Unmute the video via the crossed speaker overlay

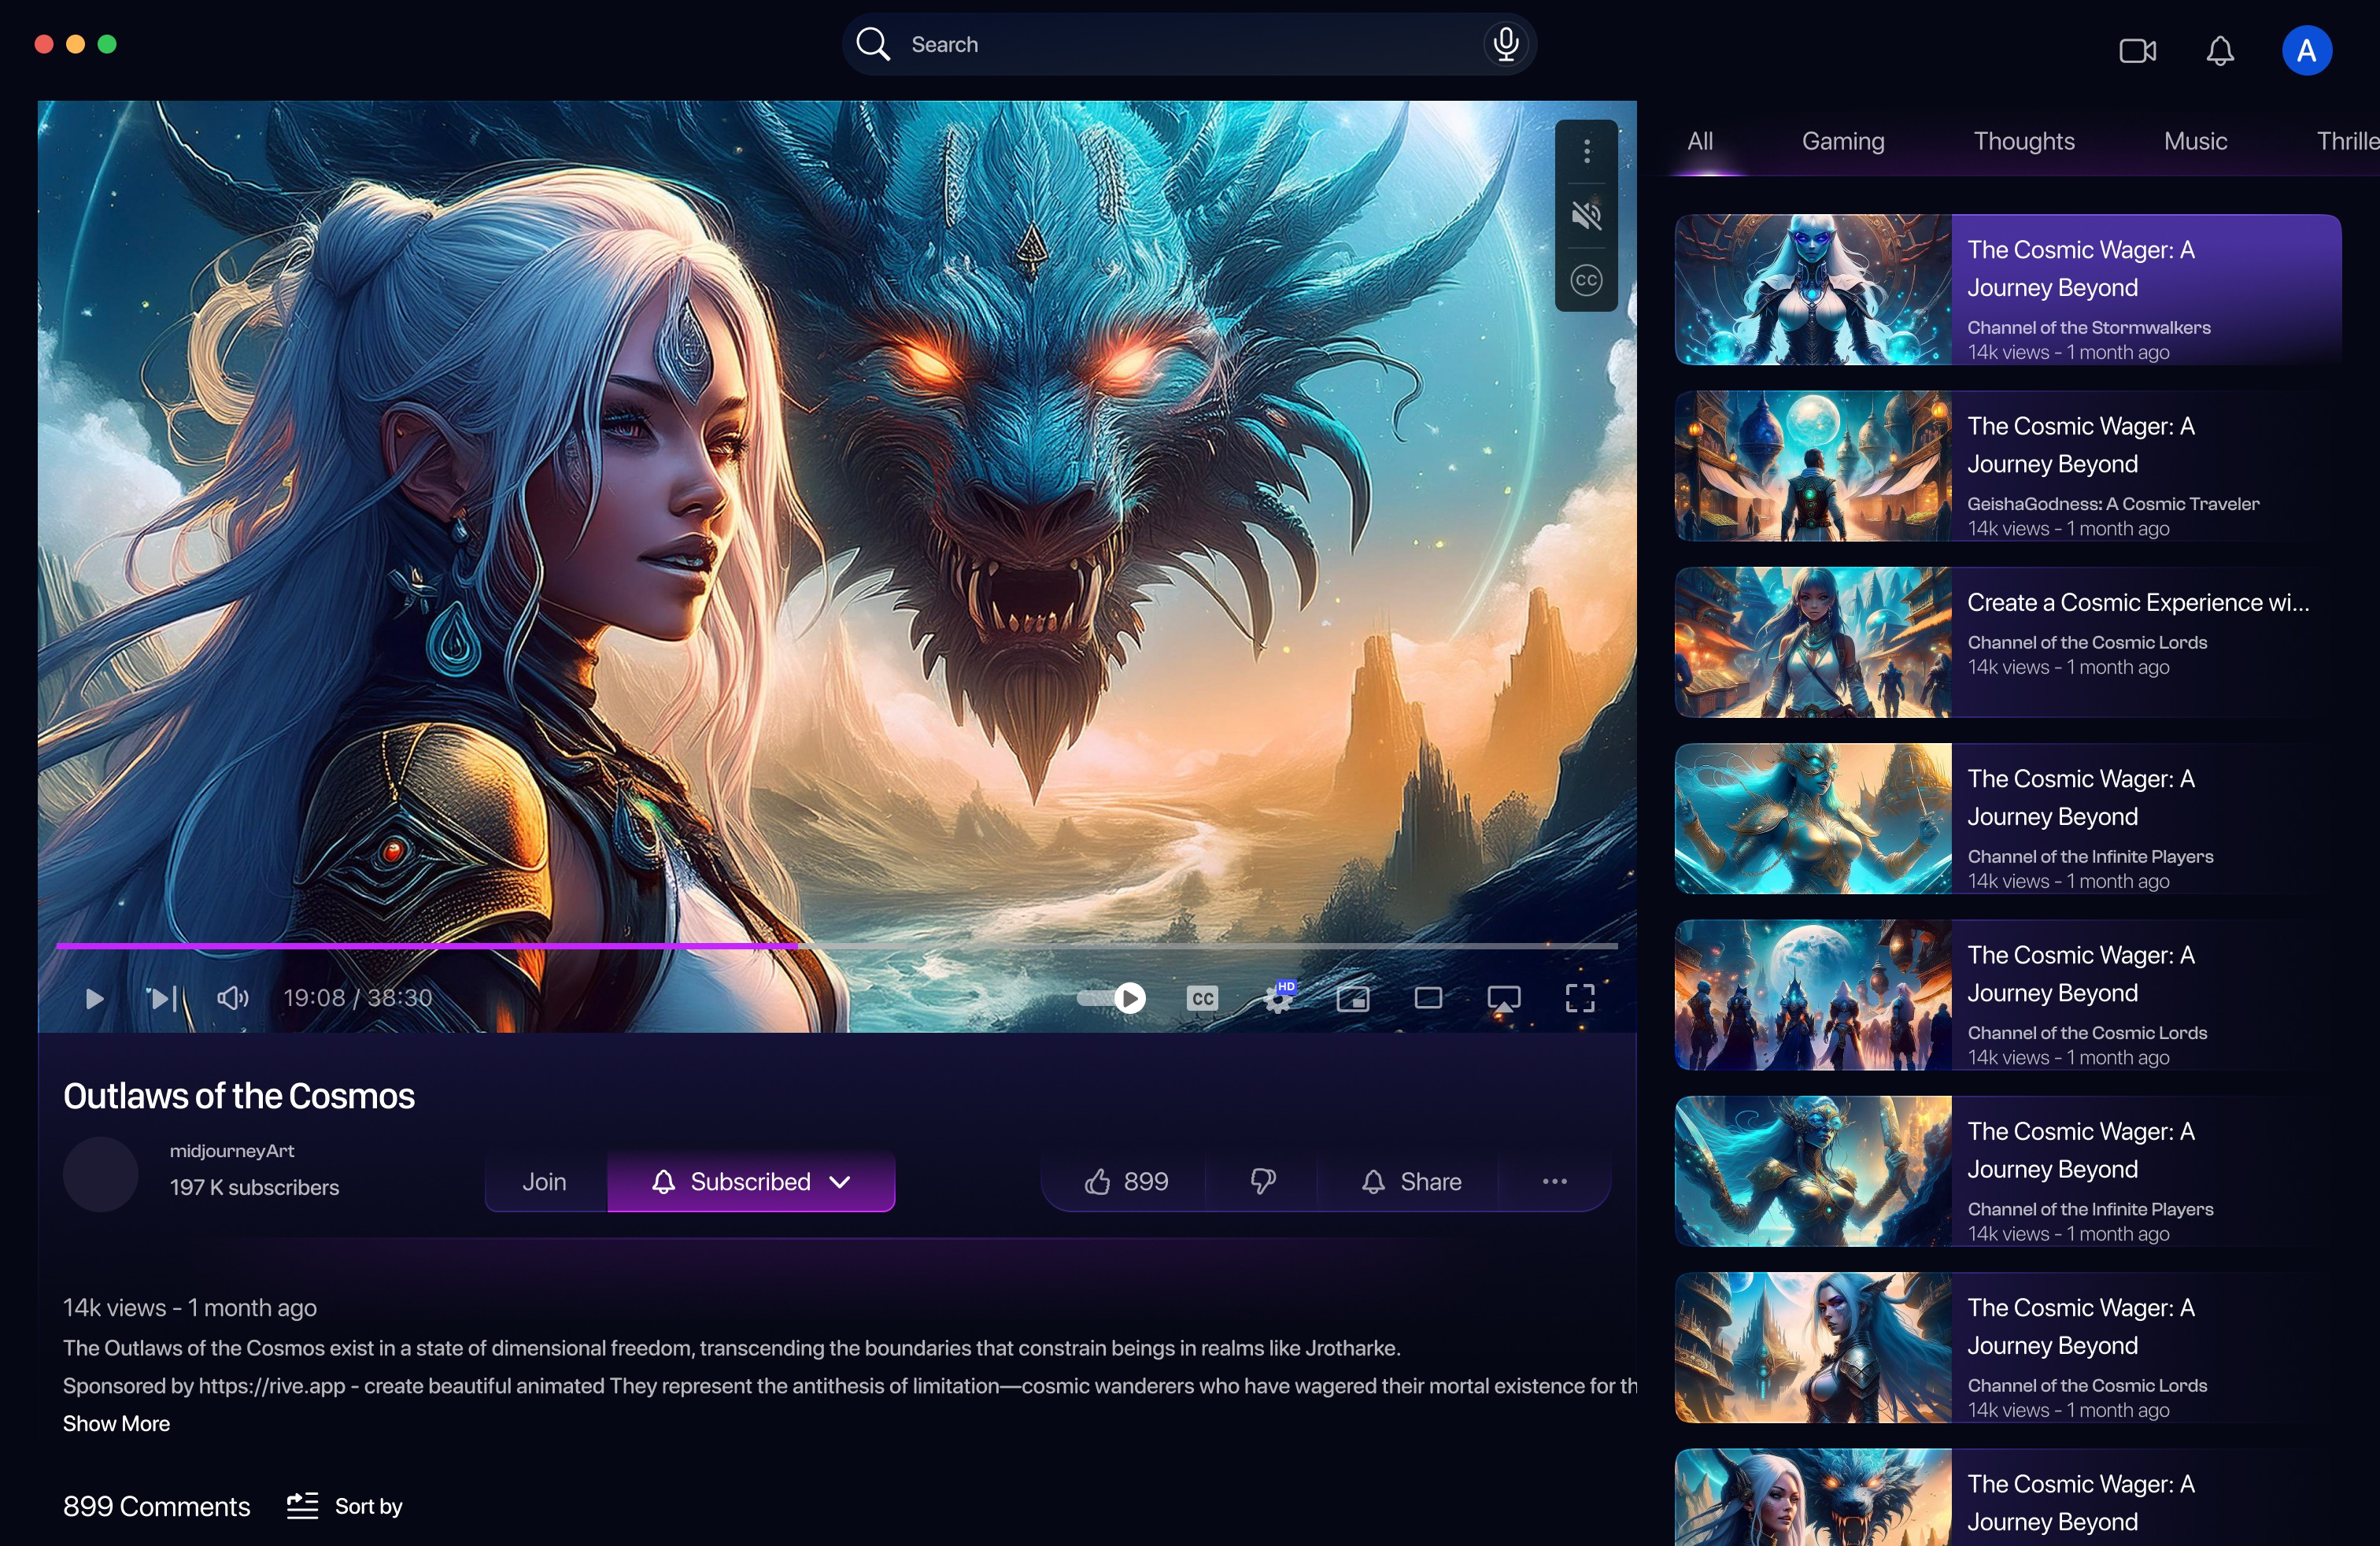tap(1588, 215)
